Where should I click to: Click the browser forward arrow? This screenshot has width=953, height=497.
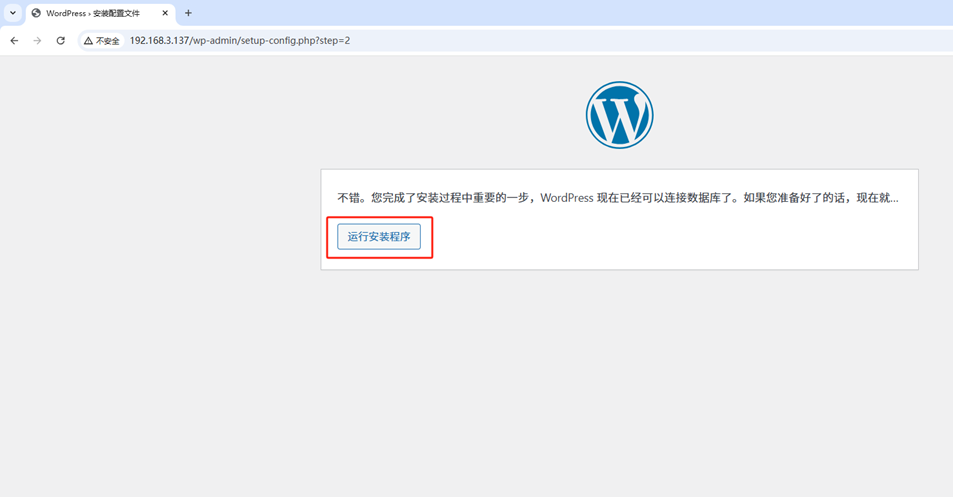(x=37, y=41)
